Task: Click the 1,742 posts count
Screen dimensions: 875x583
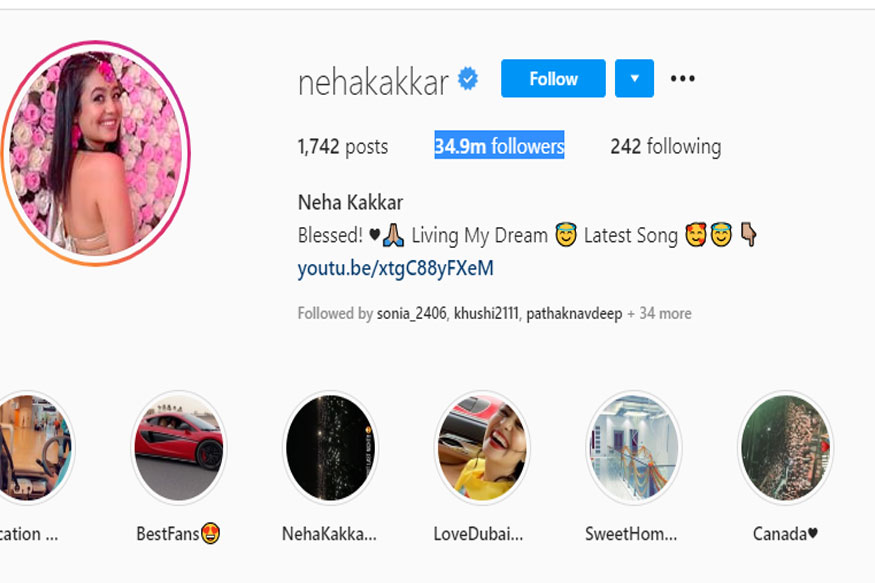Action: pos(343,147)
